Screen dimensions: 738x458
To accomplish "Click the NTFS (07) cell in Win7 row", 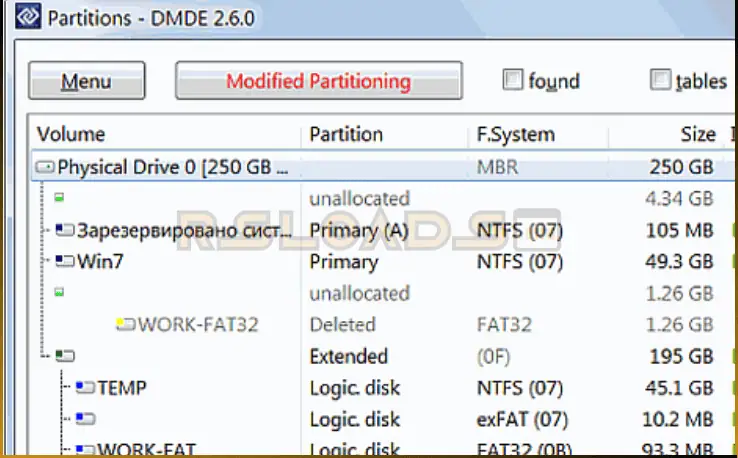I will [x=520, y=262].
